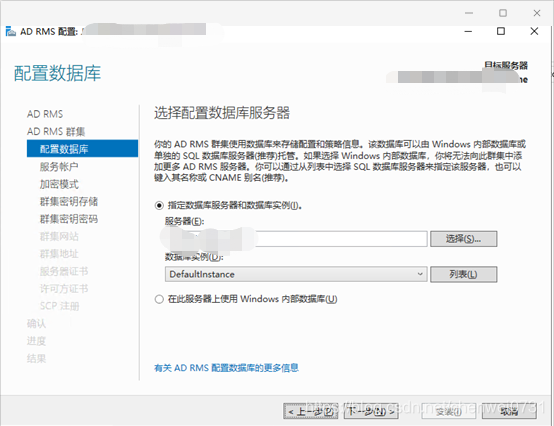This screenshot has width=554, height=426.
Task: Open the more info link about AD RMS database configuration
Action: point(226,368)
